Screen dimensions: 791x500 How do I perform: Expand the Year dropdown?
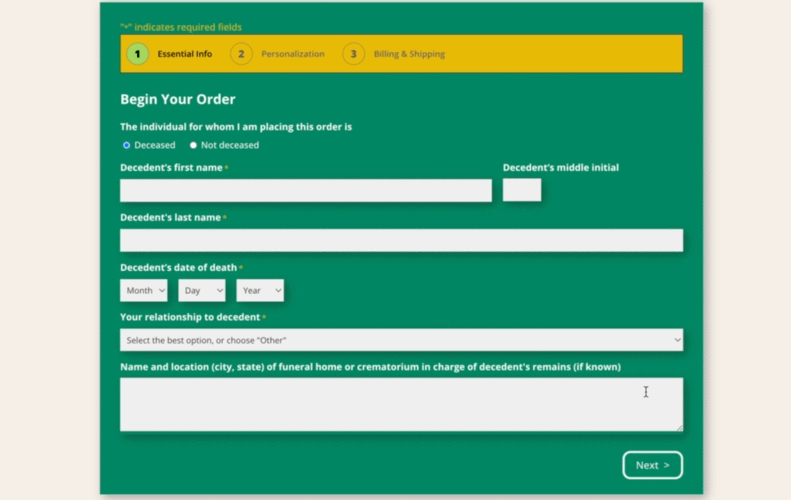(260, 290)
